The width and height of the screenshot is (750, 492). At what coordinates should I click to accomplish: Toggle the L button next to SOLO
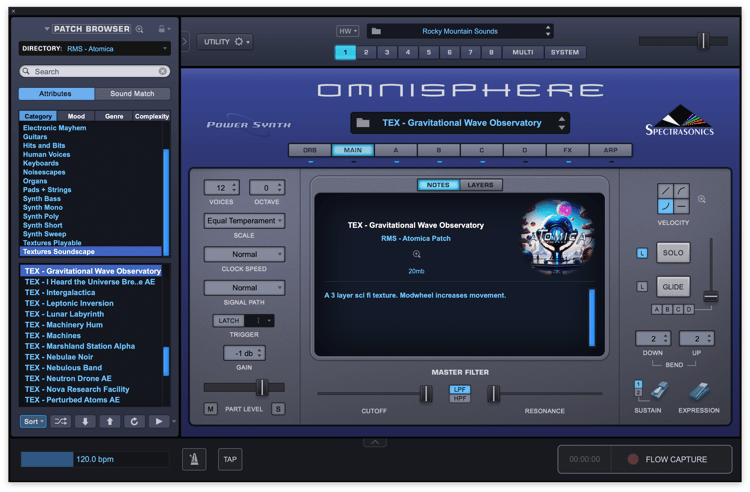[642, 253]
